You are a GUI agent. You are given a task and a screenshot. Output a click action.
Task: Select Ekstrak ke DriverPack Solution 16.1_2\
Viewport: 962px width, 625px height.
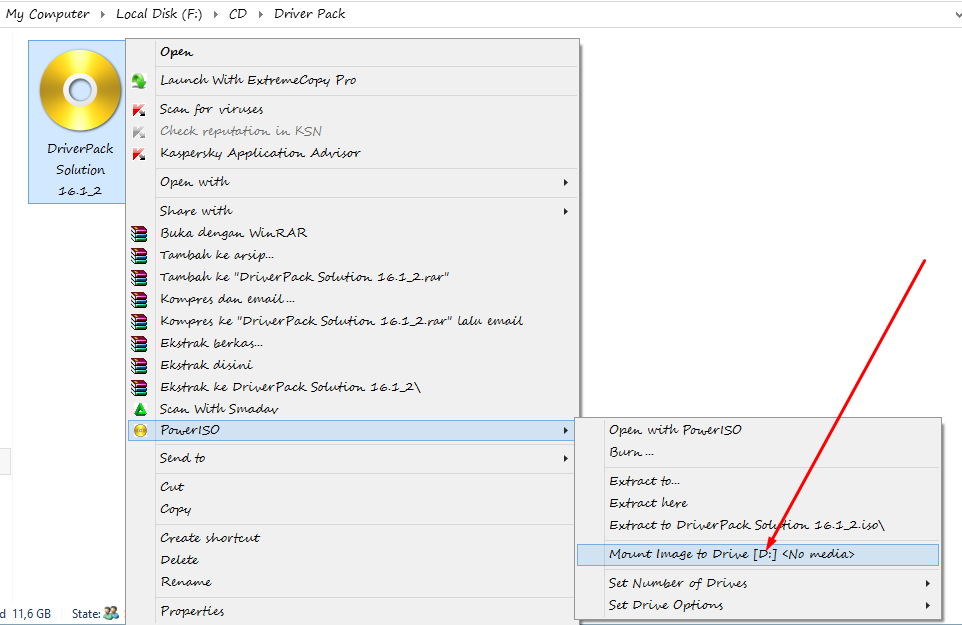pyautogui.click(x=353, y=388)
